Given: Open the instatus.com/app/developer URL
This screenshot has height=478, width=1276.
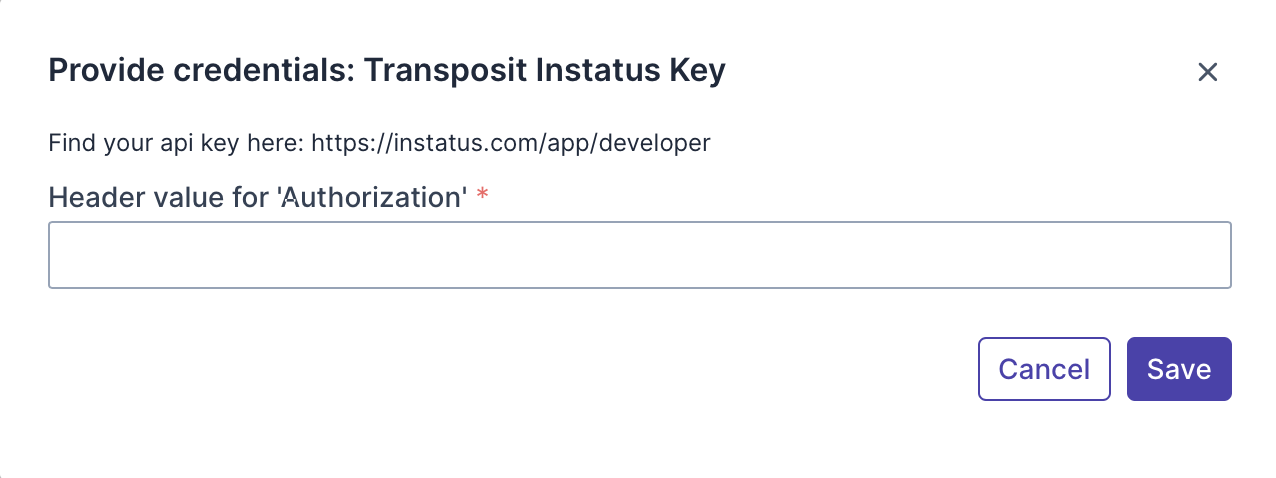Looking at the screenshot, I should (x=510, y=143).
